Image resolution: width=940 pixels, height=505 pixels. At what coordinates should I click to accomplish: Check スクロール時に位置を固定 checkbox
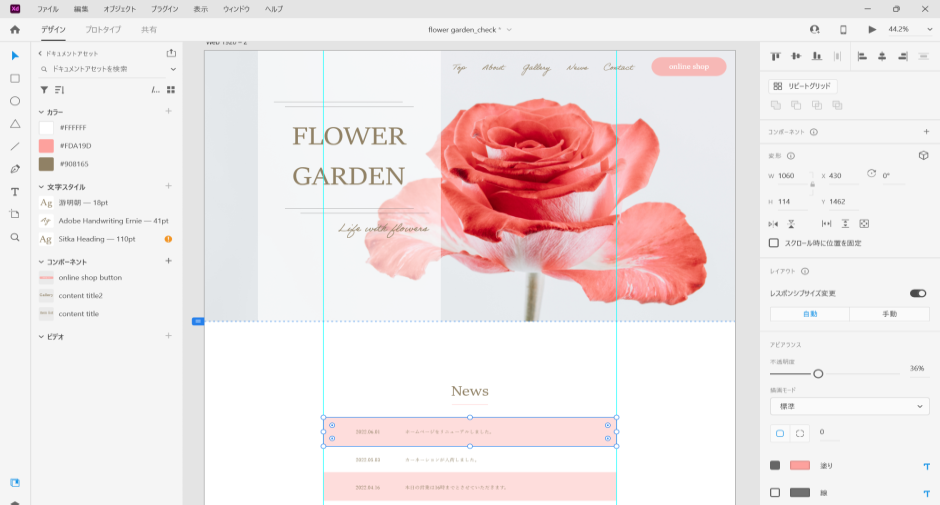[x=774, y=243]
